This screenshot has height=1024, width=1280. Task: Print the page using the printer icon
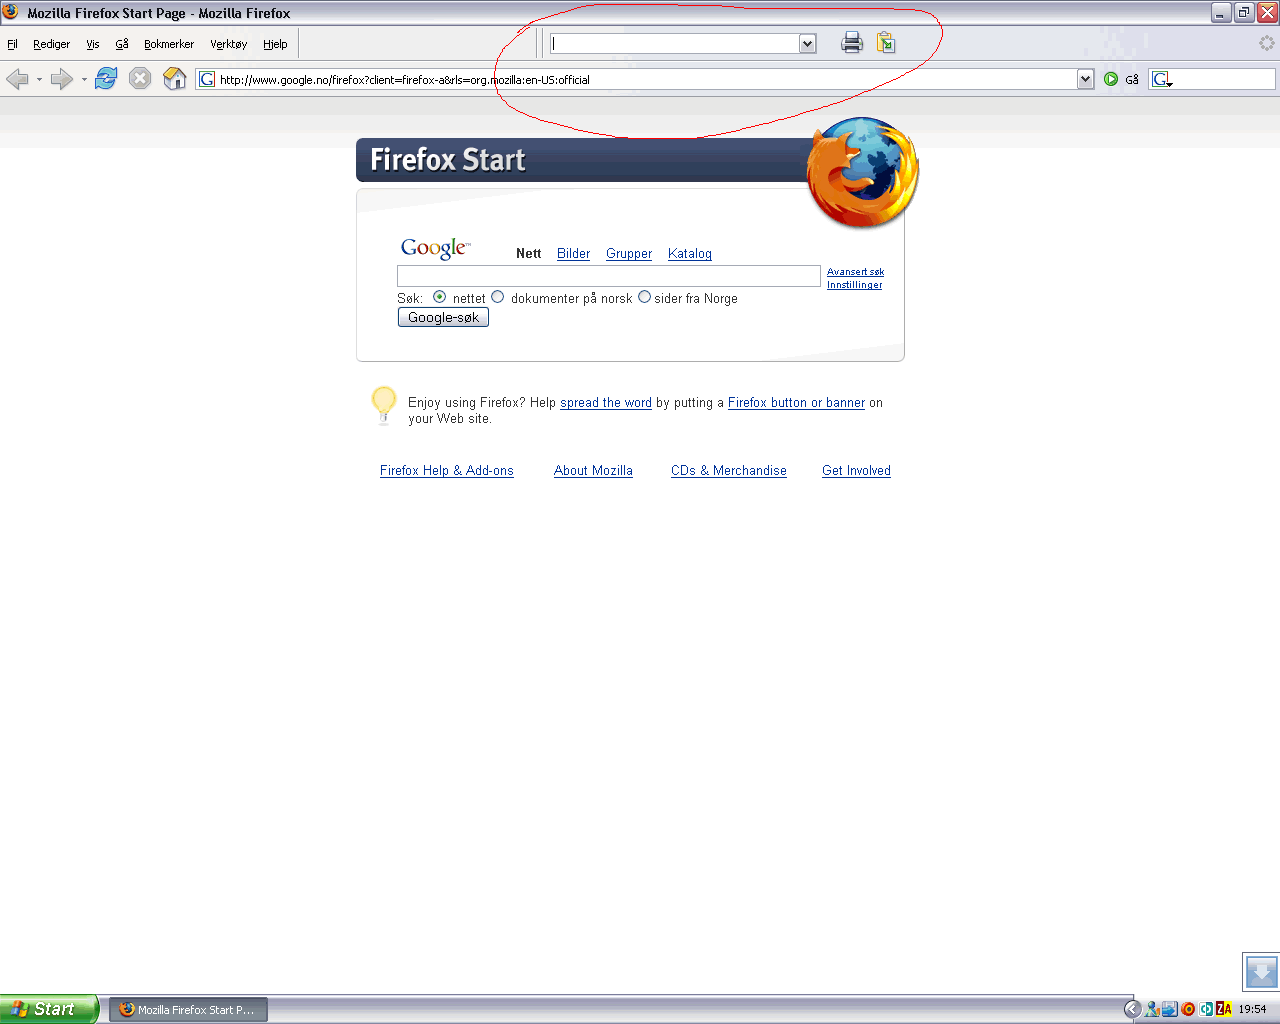coord(852,43)
